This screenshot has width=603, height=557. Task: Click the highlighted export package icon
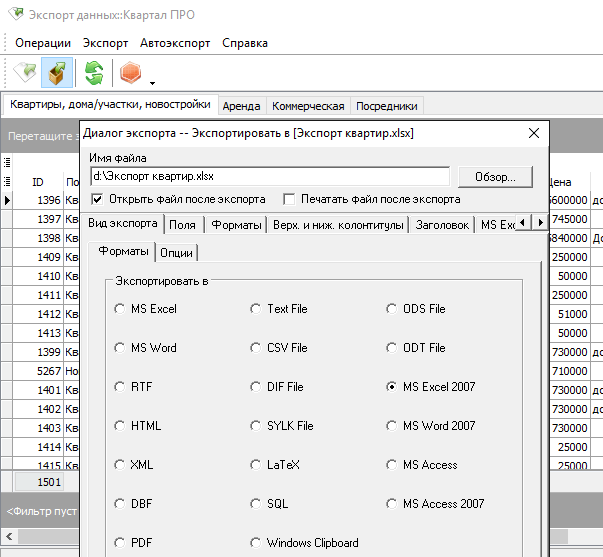57,73
